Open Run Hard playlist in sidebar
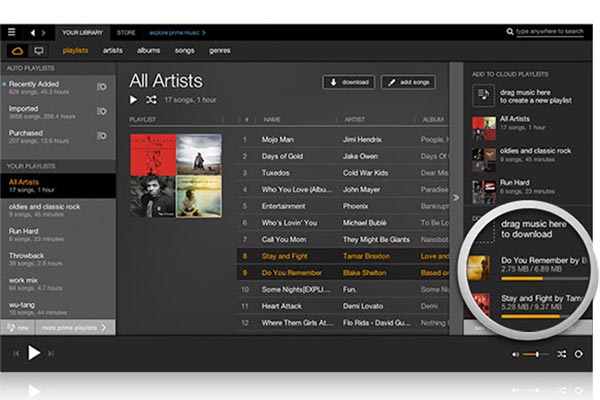The height and width of the screenshot is (400, 600). 58,235
